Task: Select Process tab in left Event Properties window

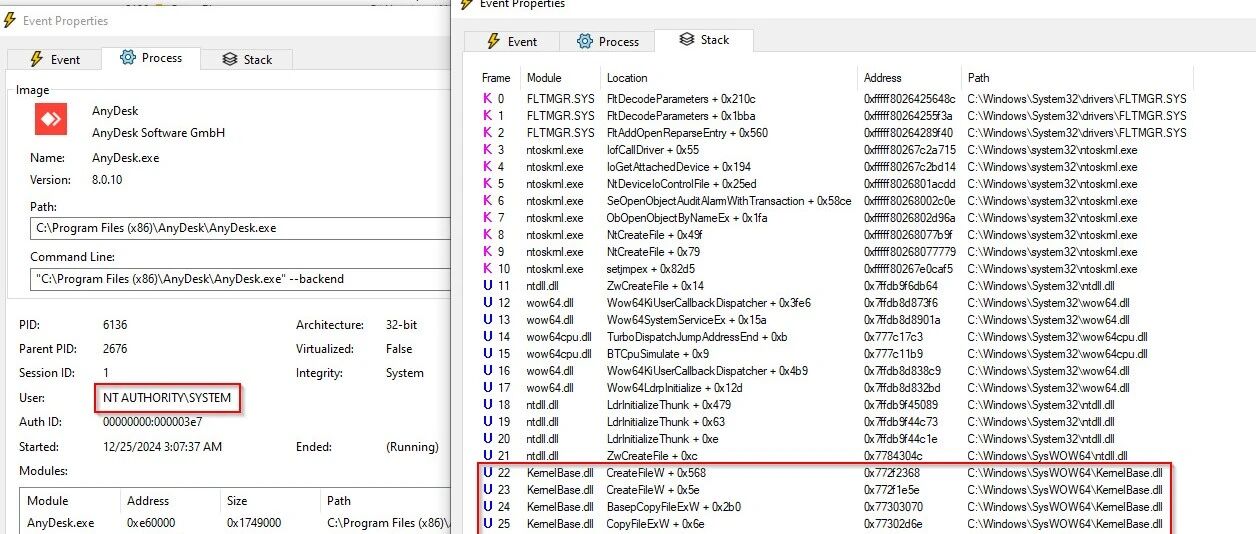Action: click(151, 57)
